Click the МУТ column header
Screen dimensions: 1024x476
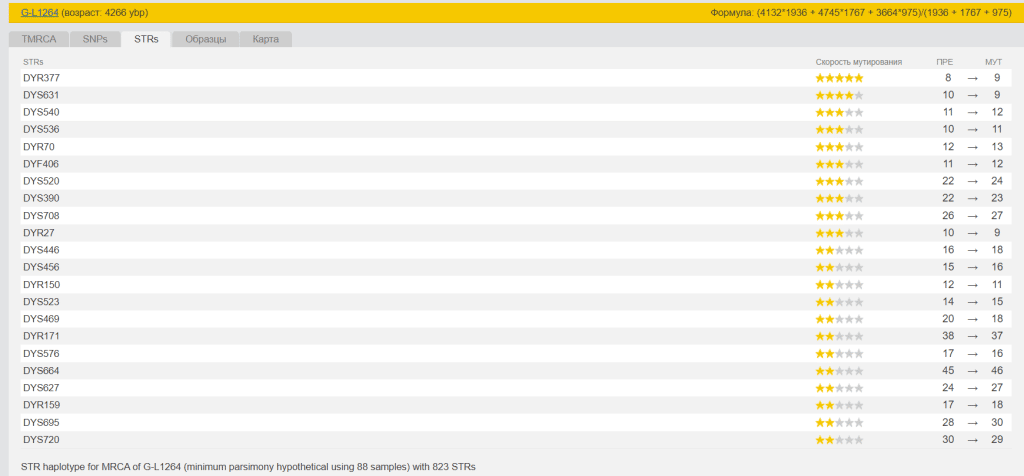(x=993, y=62)
